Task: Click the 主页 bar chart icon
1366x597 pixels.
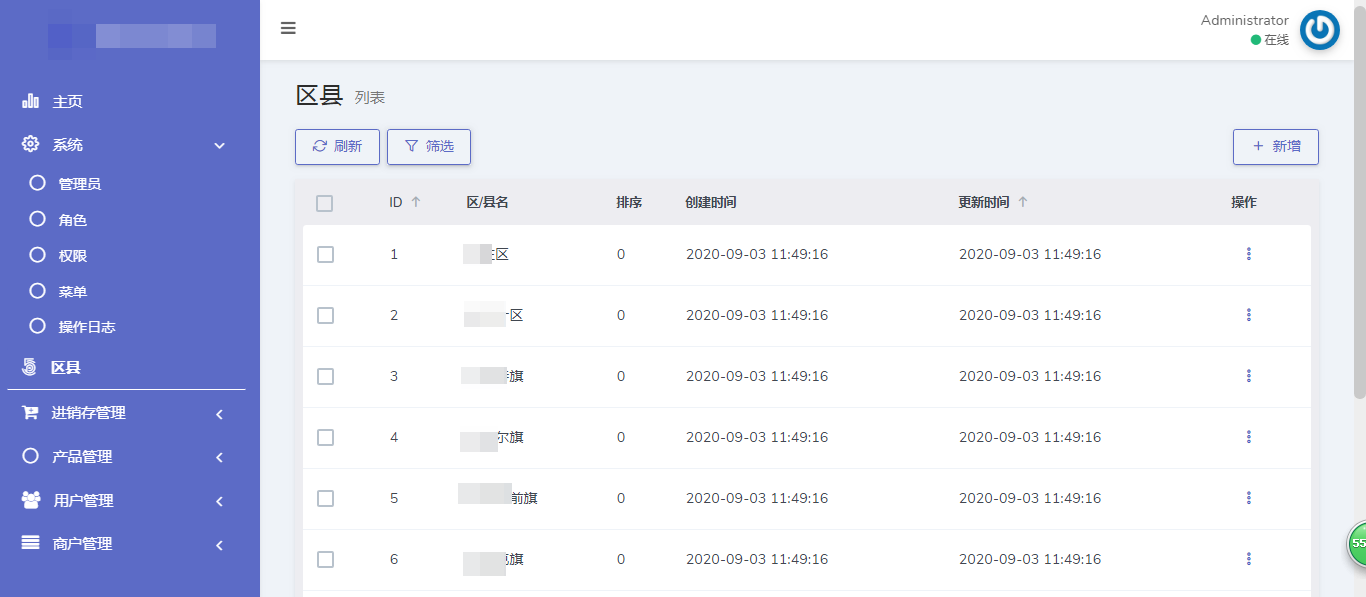Action: [x=30, y=101]
